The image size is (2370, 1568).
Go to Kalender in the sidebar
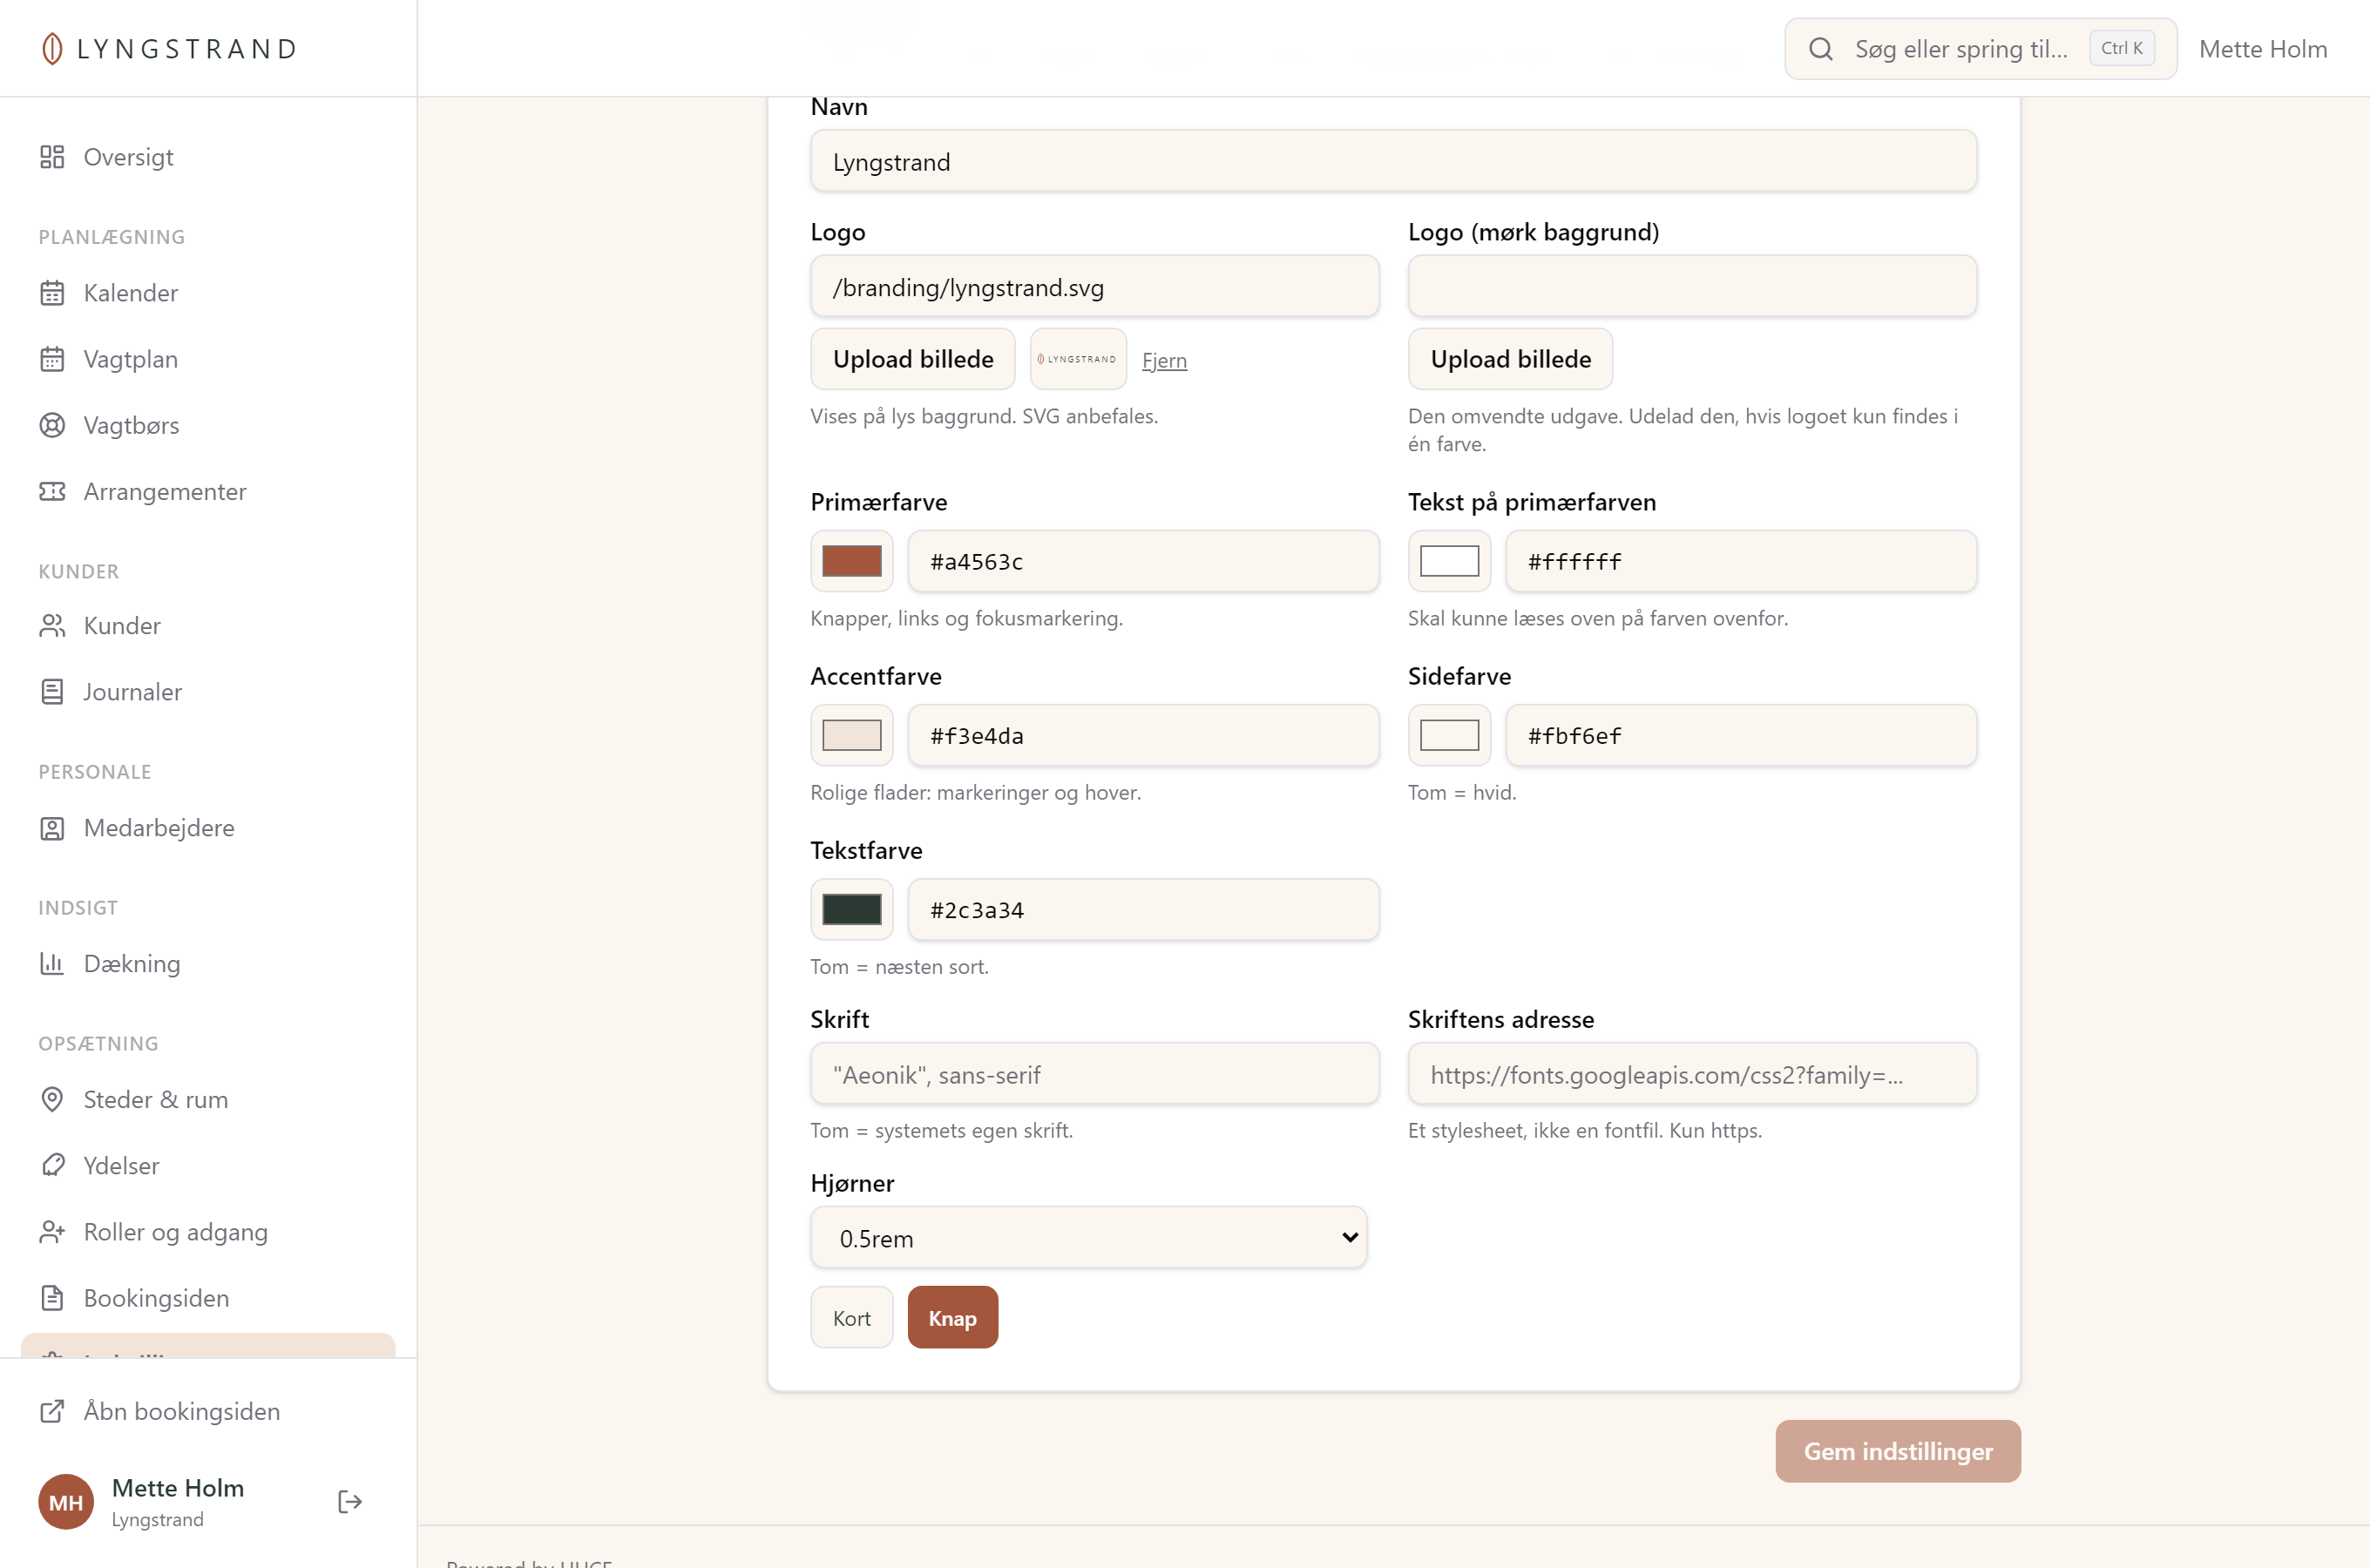coord(208,293)
